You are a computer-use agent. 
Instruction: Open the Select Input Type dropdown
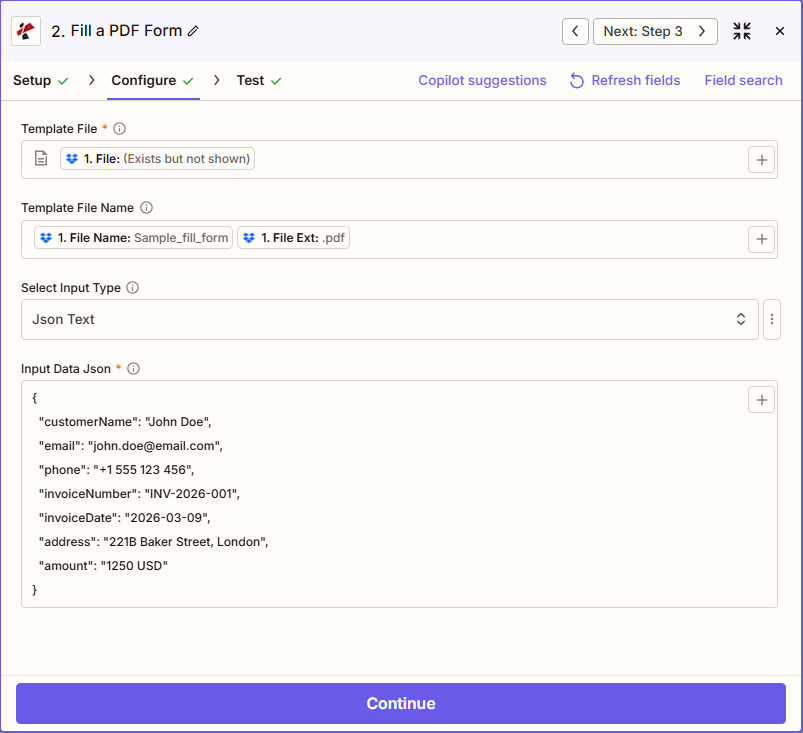point(389,320)
